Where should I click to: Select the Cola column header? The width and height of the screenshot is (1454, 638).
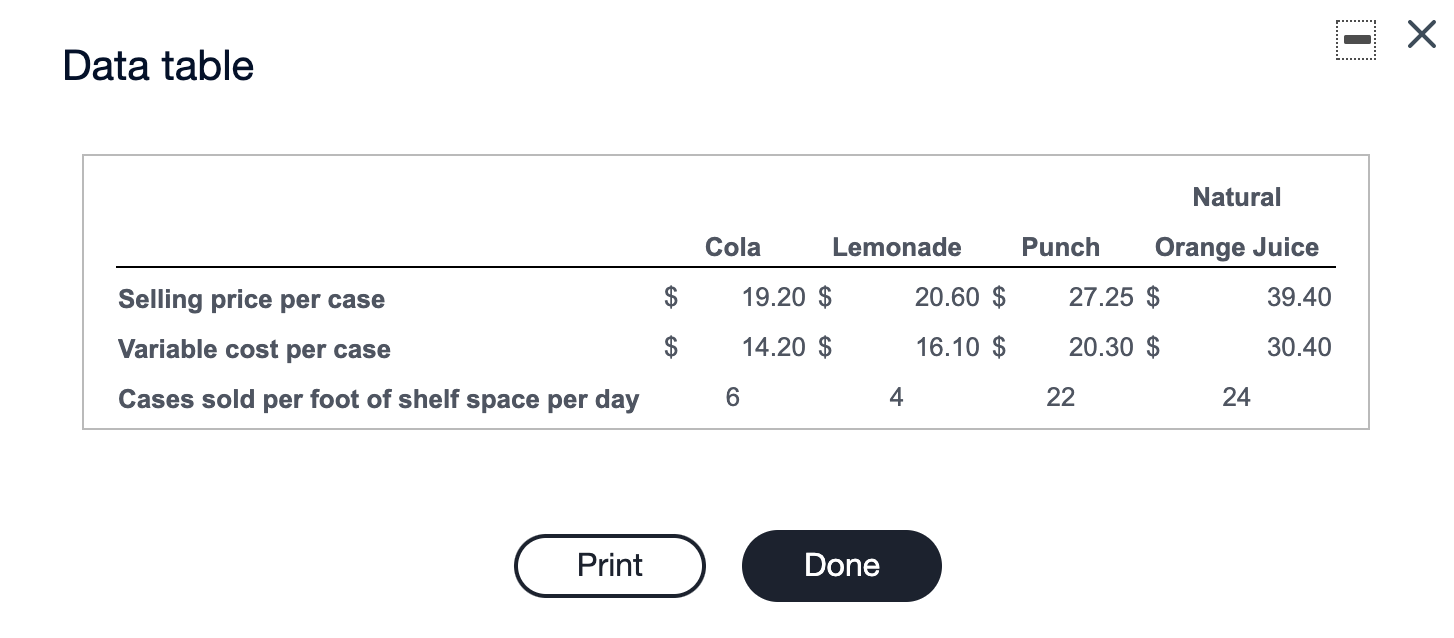pyautogui.click(x=732, y=247)
